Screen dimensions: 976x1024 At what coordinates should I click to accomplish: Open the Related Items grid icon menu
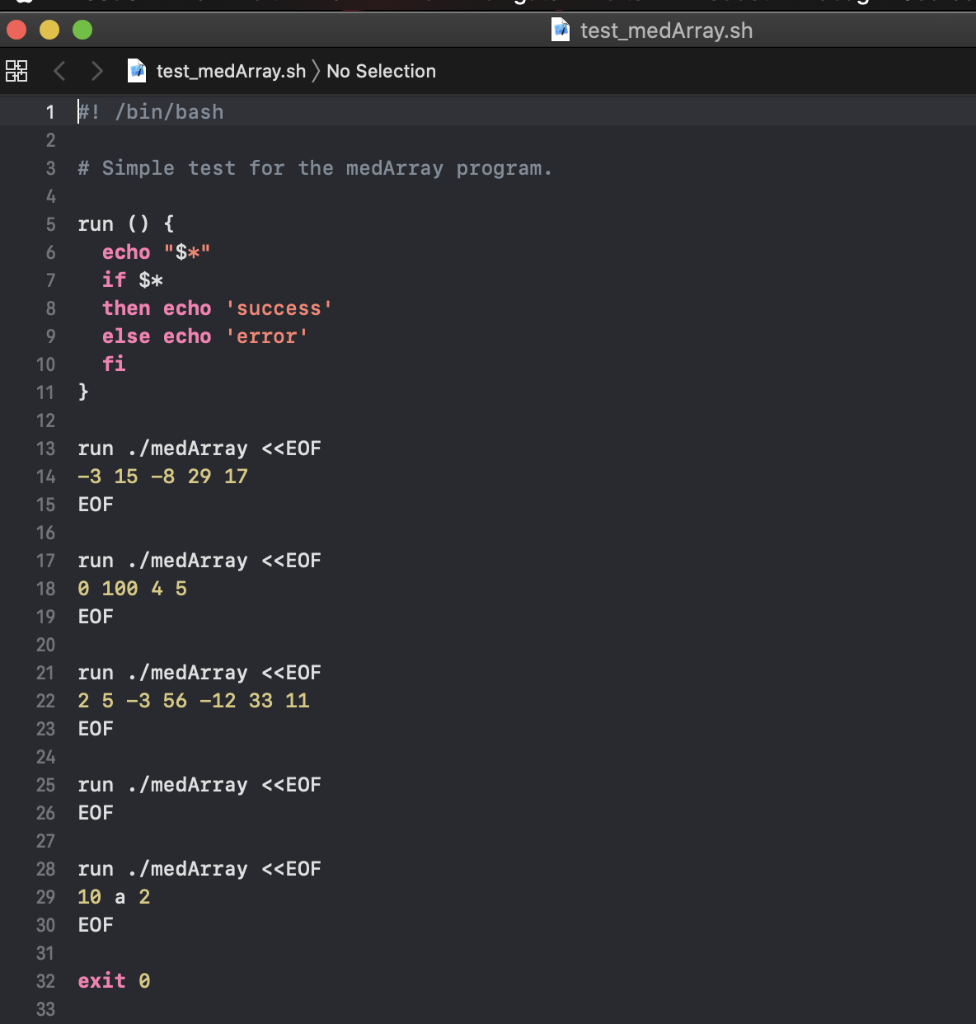17,70
